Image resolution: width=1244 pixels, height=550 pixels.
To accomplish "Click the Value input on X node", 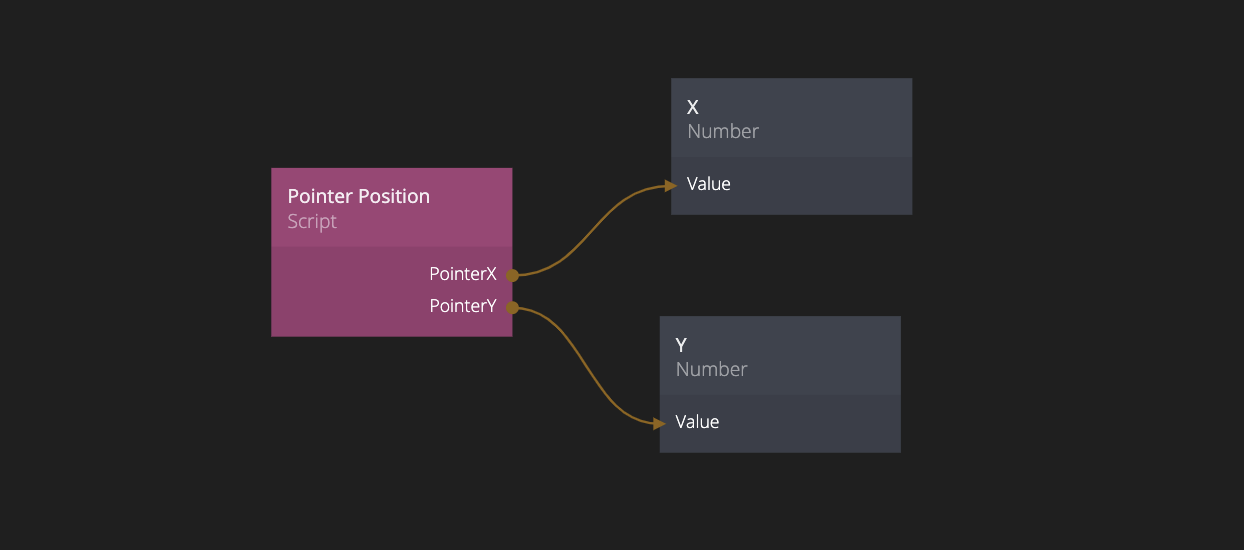I will point(709,184).
